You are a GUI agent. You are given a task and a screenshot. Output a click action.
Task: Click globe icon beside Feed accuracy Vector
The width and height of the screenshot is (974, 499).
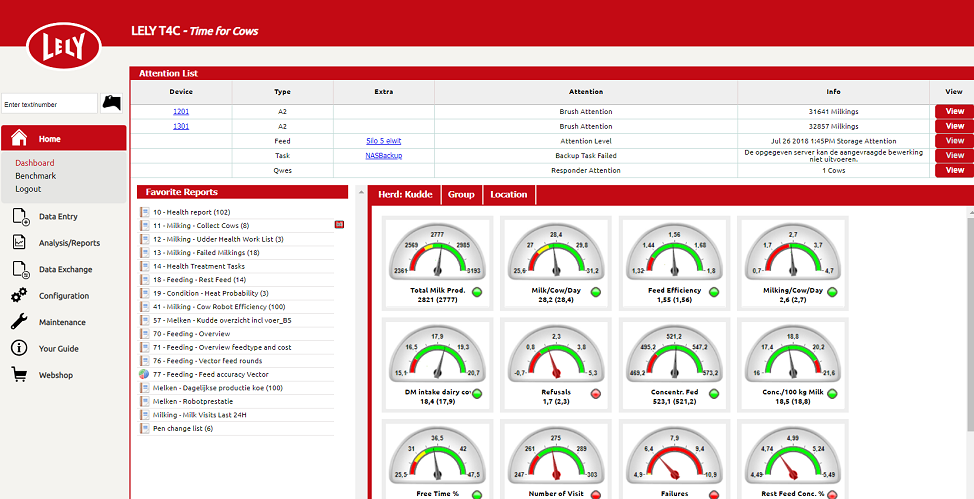[x=145, y=374]
